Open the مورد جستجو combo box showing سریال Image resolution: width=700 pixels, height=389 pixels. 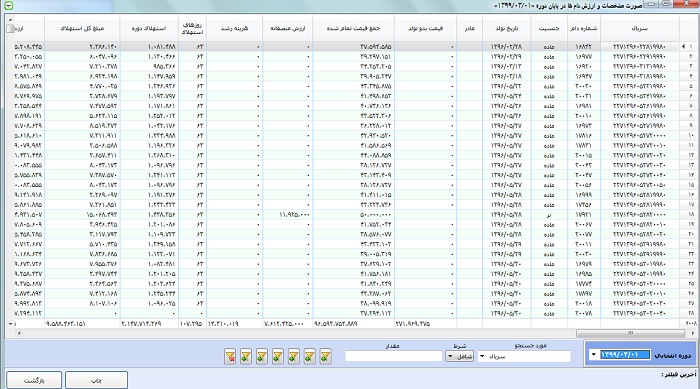(x=524, y=356)
